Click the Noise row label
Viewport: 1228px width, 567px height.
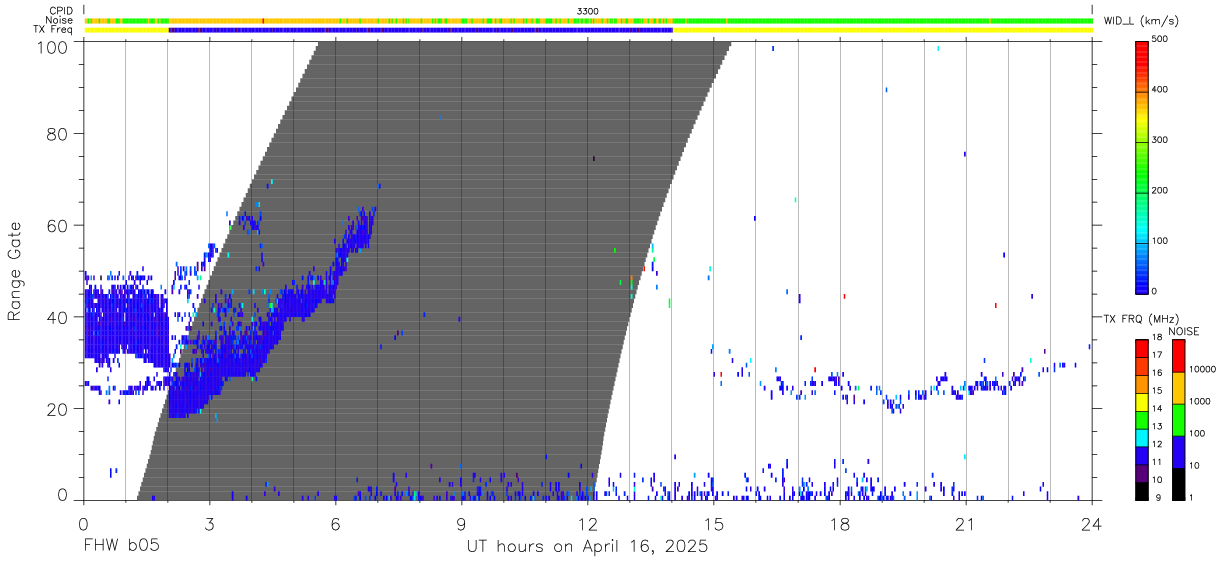[x=59, y=20]
